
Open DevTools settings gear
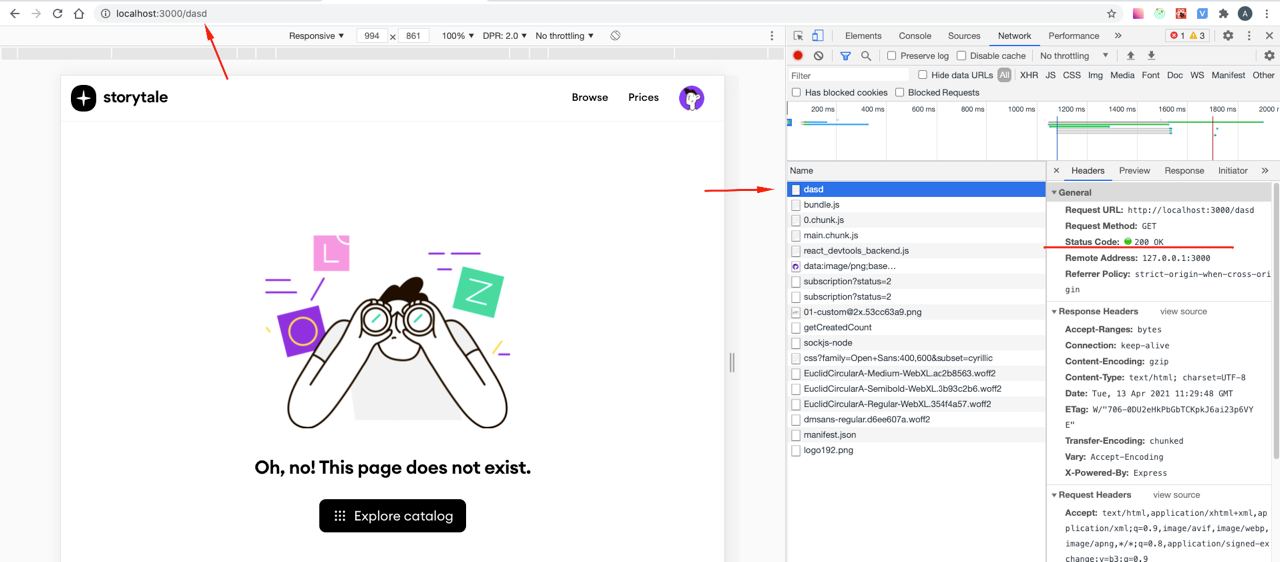click(x=1228, y=36)
